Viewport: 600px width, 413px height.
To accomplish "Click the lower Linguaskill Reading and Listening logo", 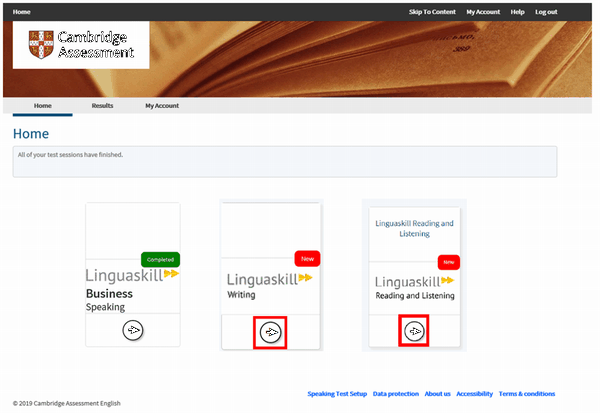I will click(x=415, y=288).
